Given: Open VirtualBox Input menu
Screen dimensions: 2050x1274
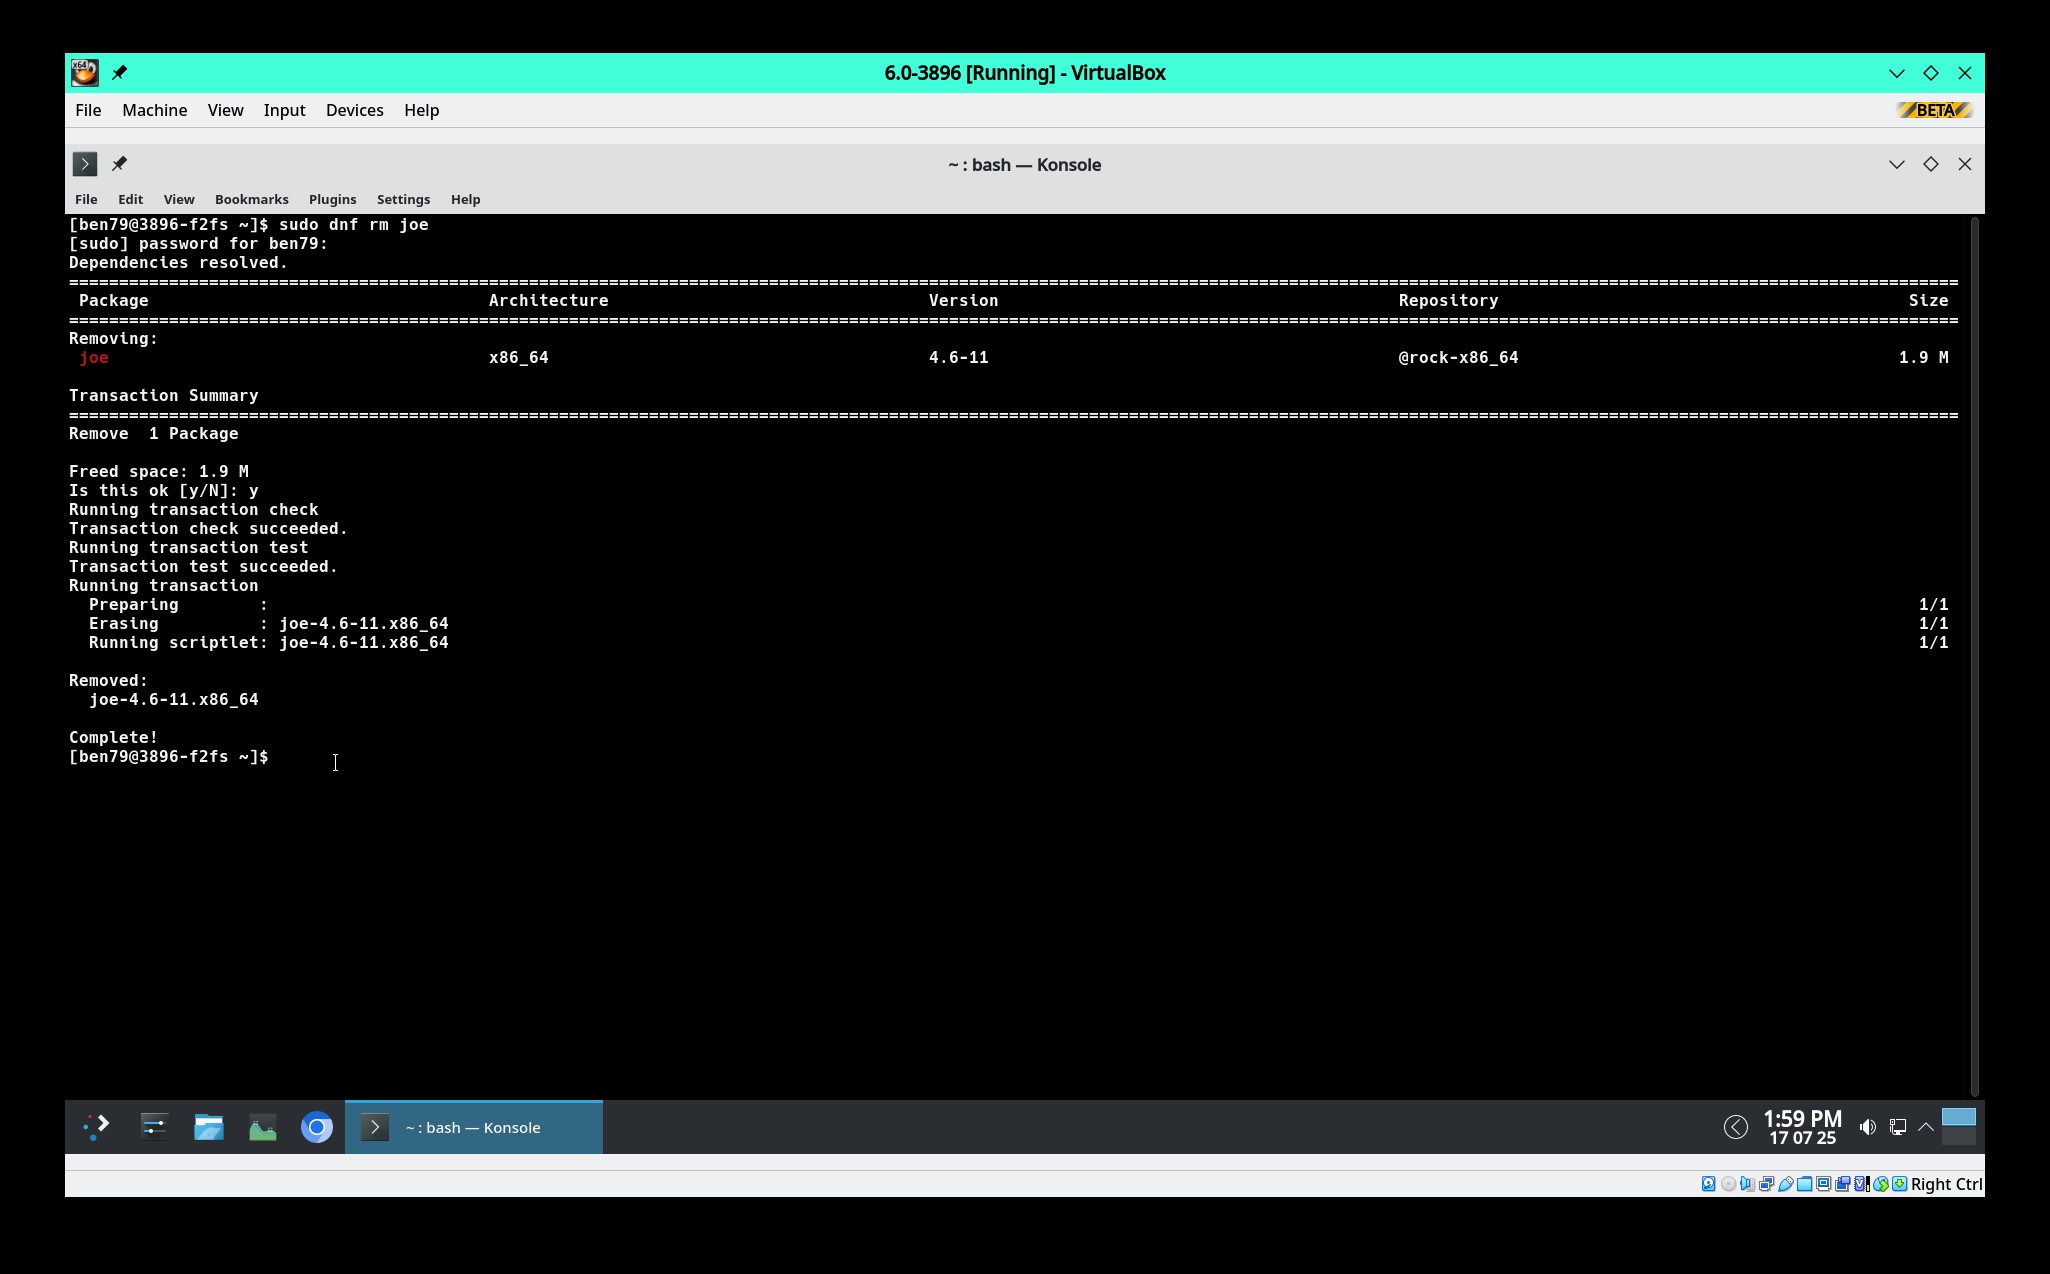Looking at the screenshot, I should 284,110.
